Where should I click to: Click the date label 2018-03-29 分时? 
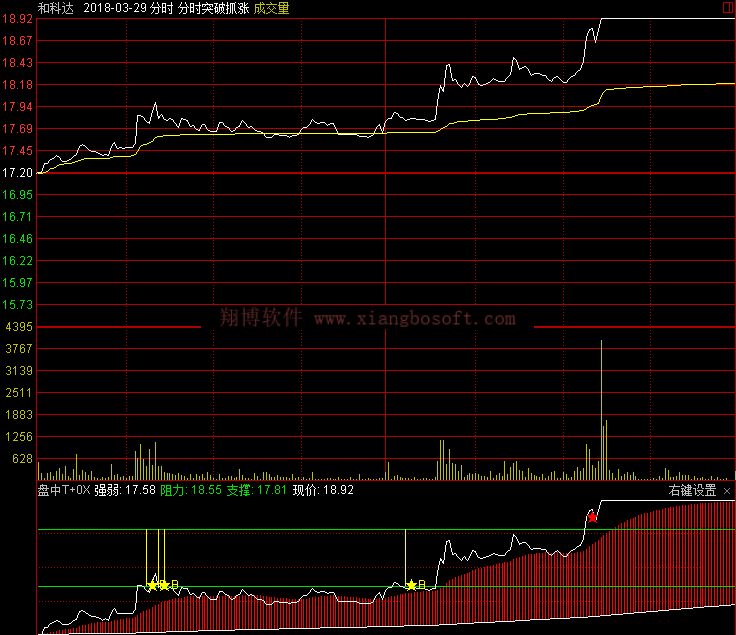click(128, 8)
